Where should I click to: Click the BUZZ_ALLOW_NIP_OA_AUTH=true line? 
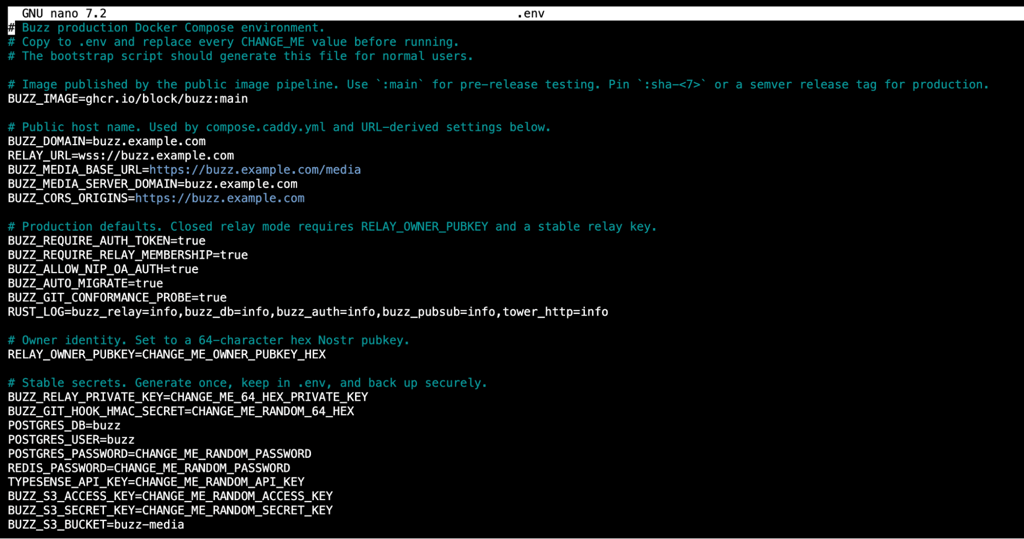point(103,269)
